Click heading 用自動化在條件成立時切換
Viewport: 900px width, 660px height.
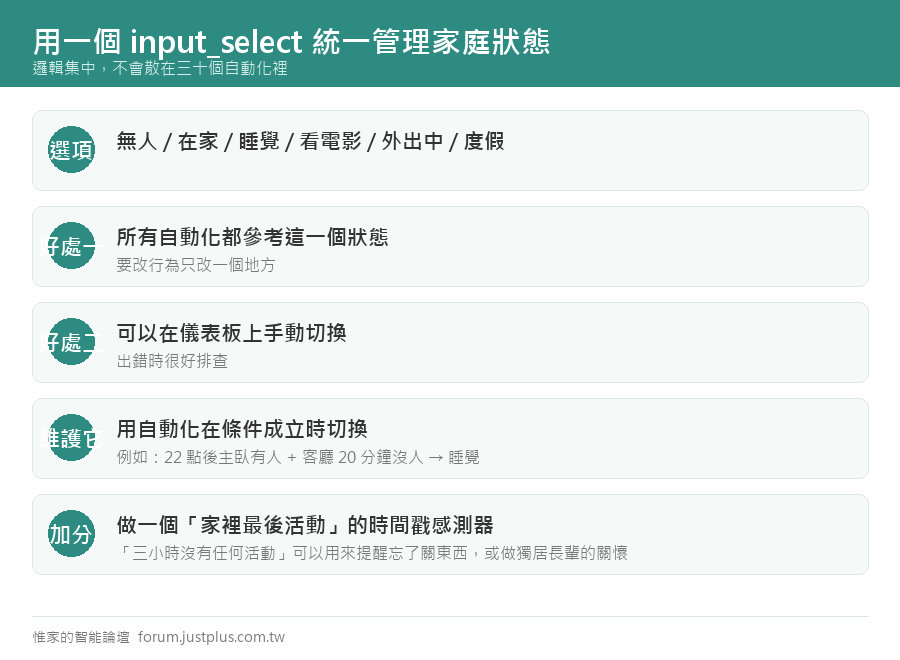(242, 429)
